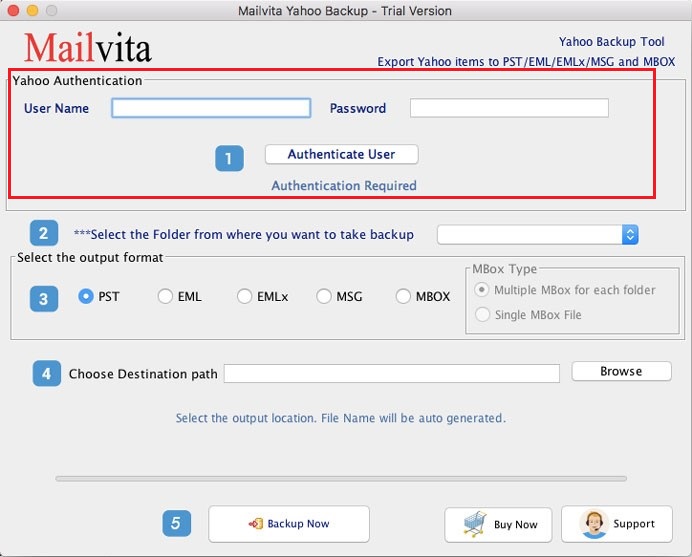Open the Support button
Viewport: 692px width, 557px height.
point(617,524)
